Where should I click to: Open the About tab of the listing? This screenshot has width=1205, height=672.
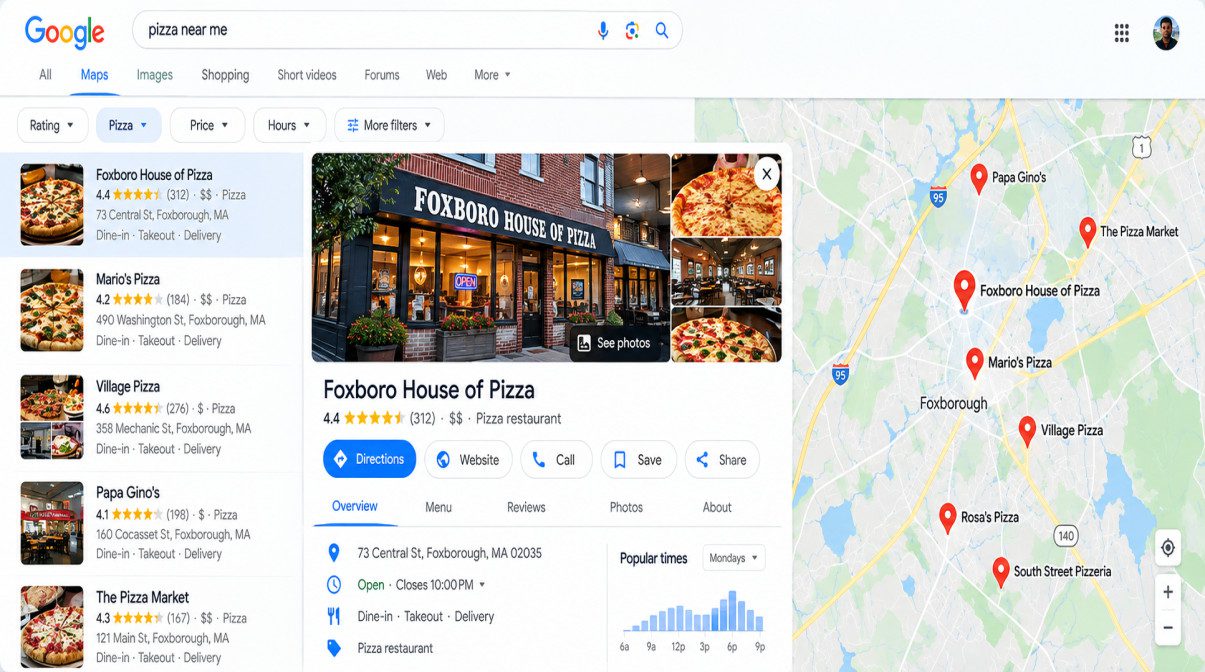(x=717, y=507)
